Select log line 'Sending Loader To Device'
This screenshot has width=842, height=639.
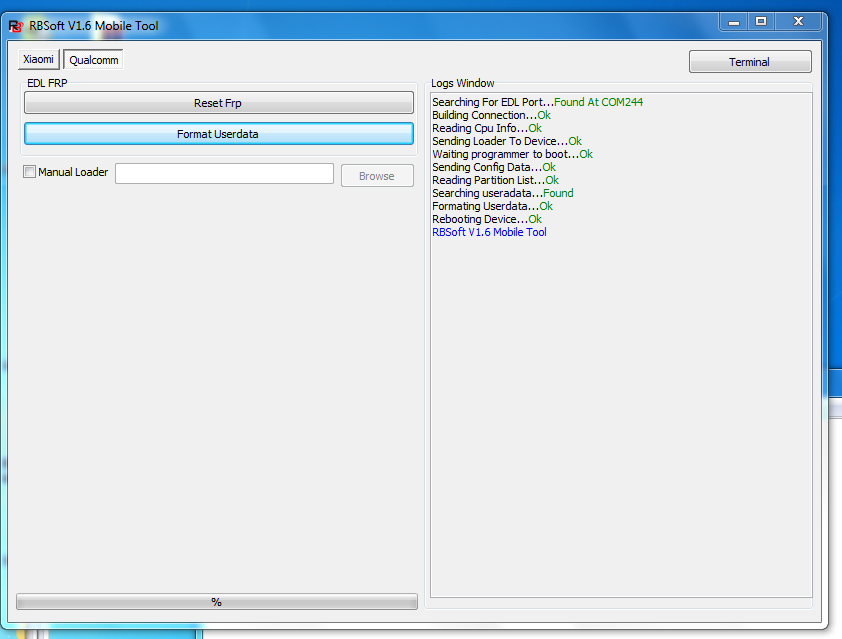(507, 141)
